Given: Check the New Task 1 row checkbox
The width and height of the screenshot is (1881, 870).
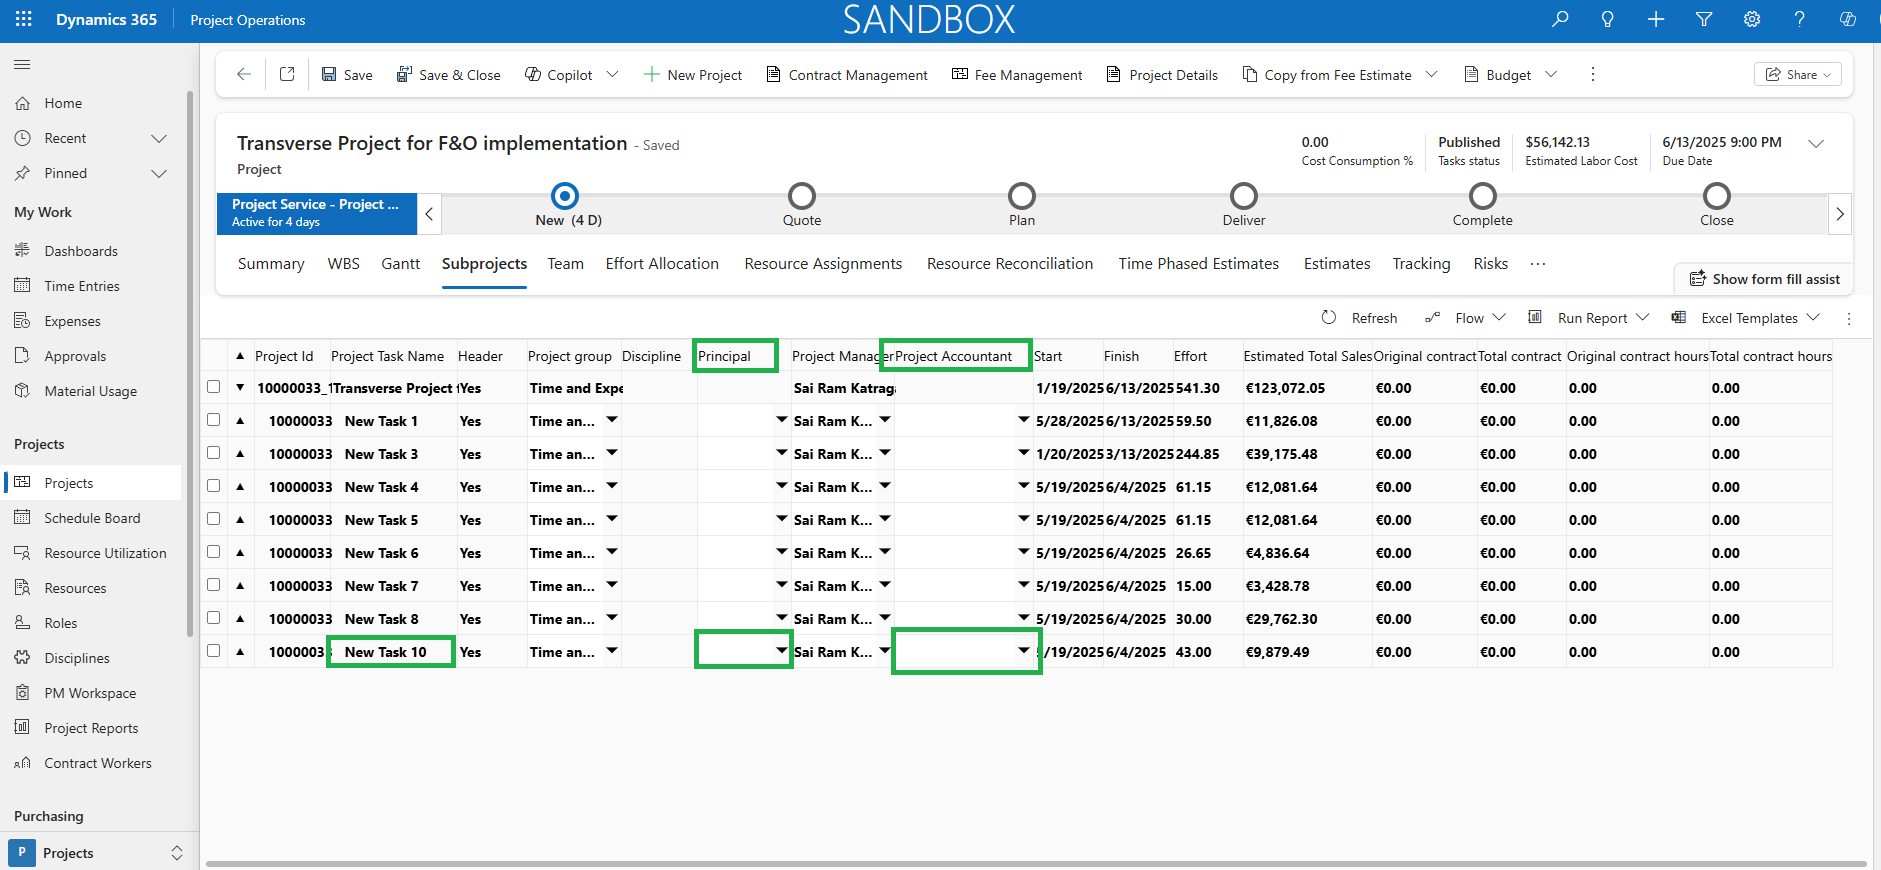Looking at the screenshot, I should 213,420.
